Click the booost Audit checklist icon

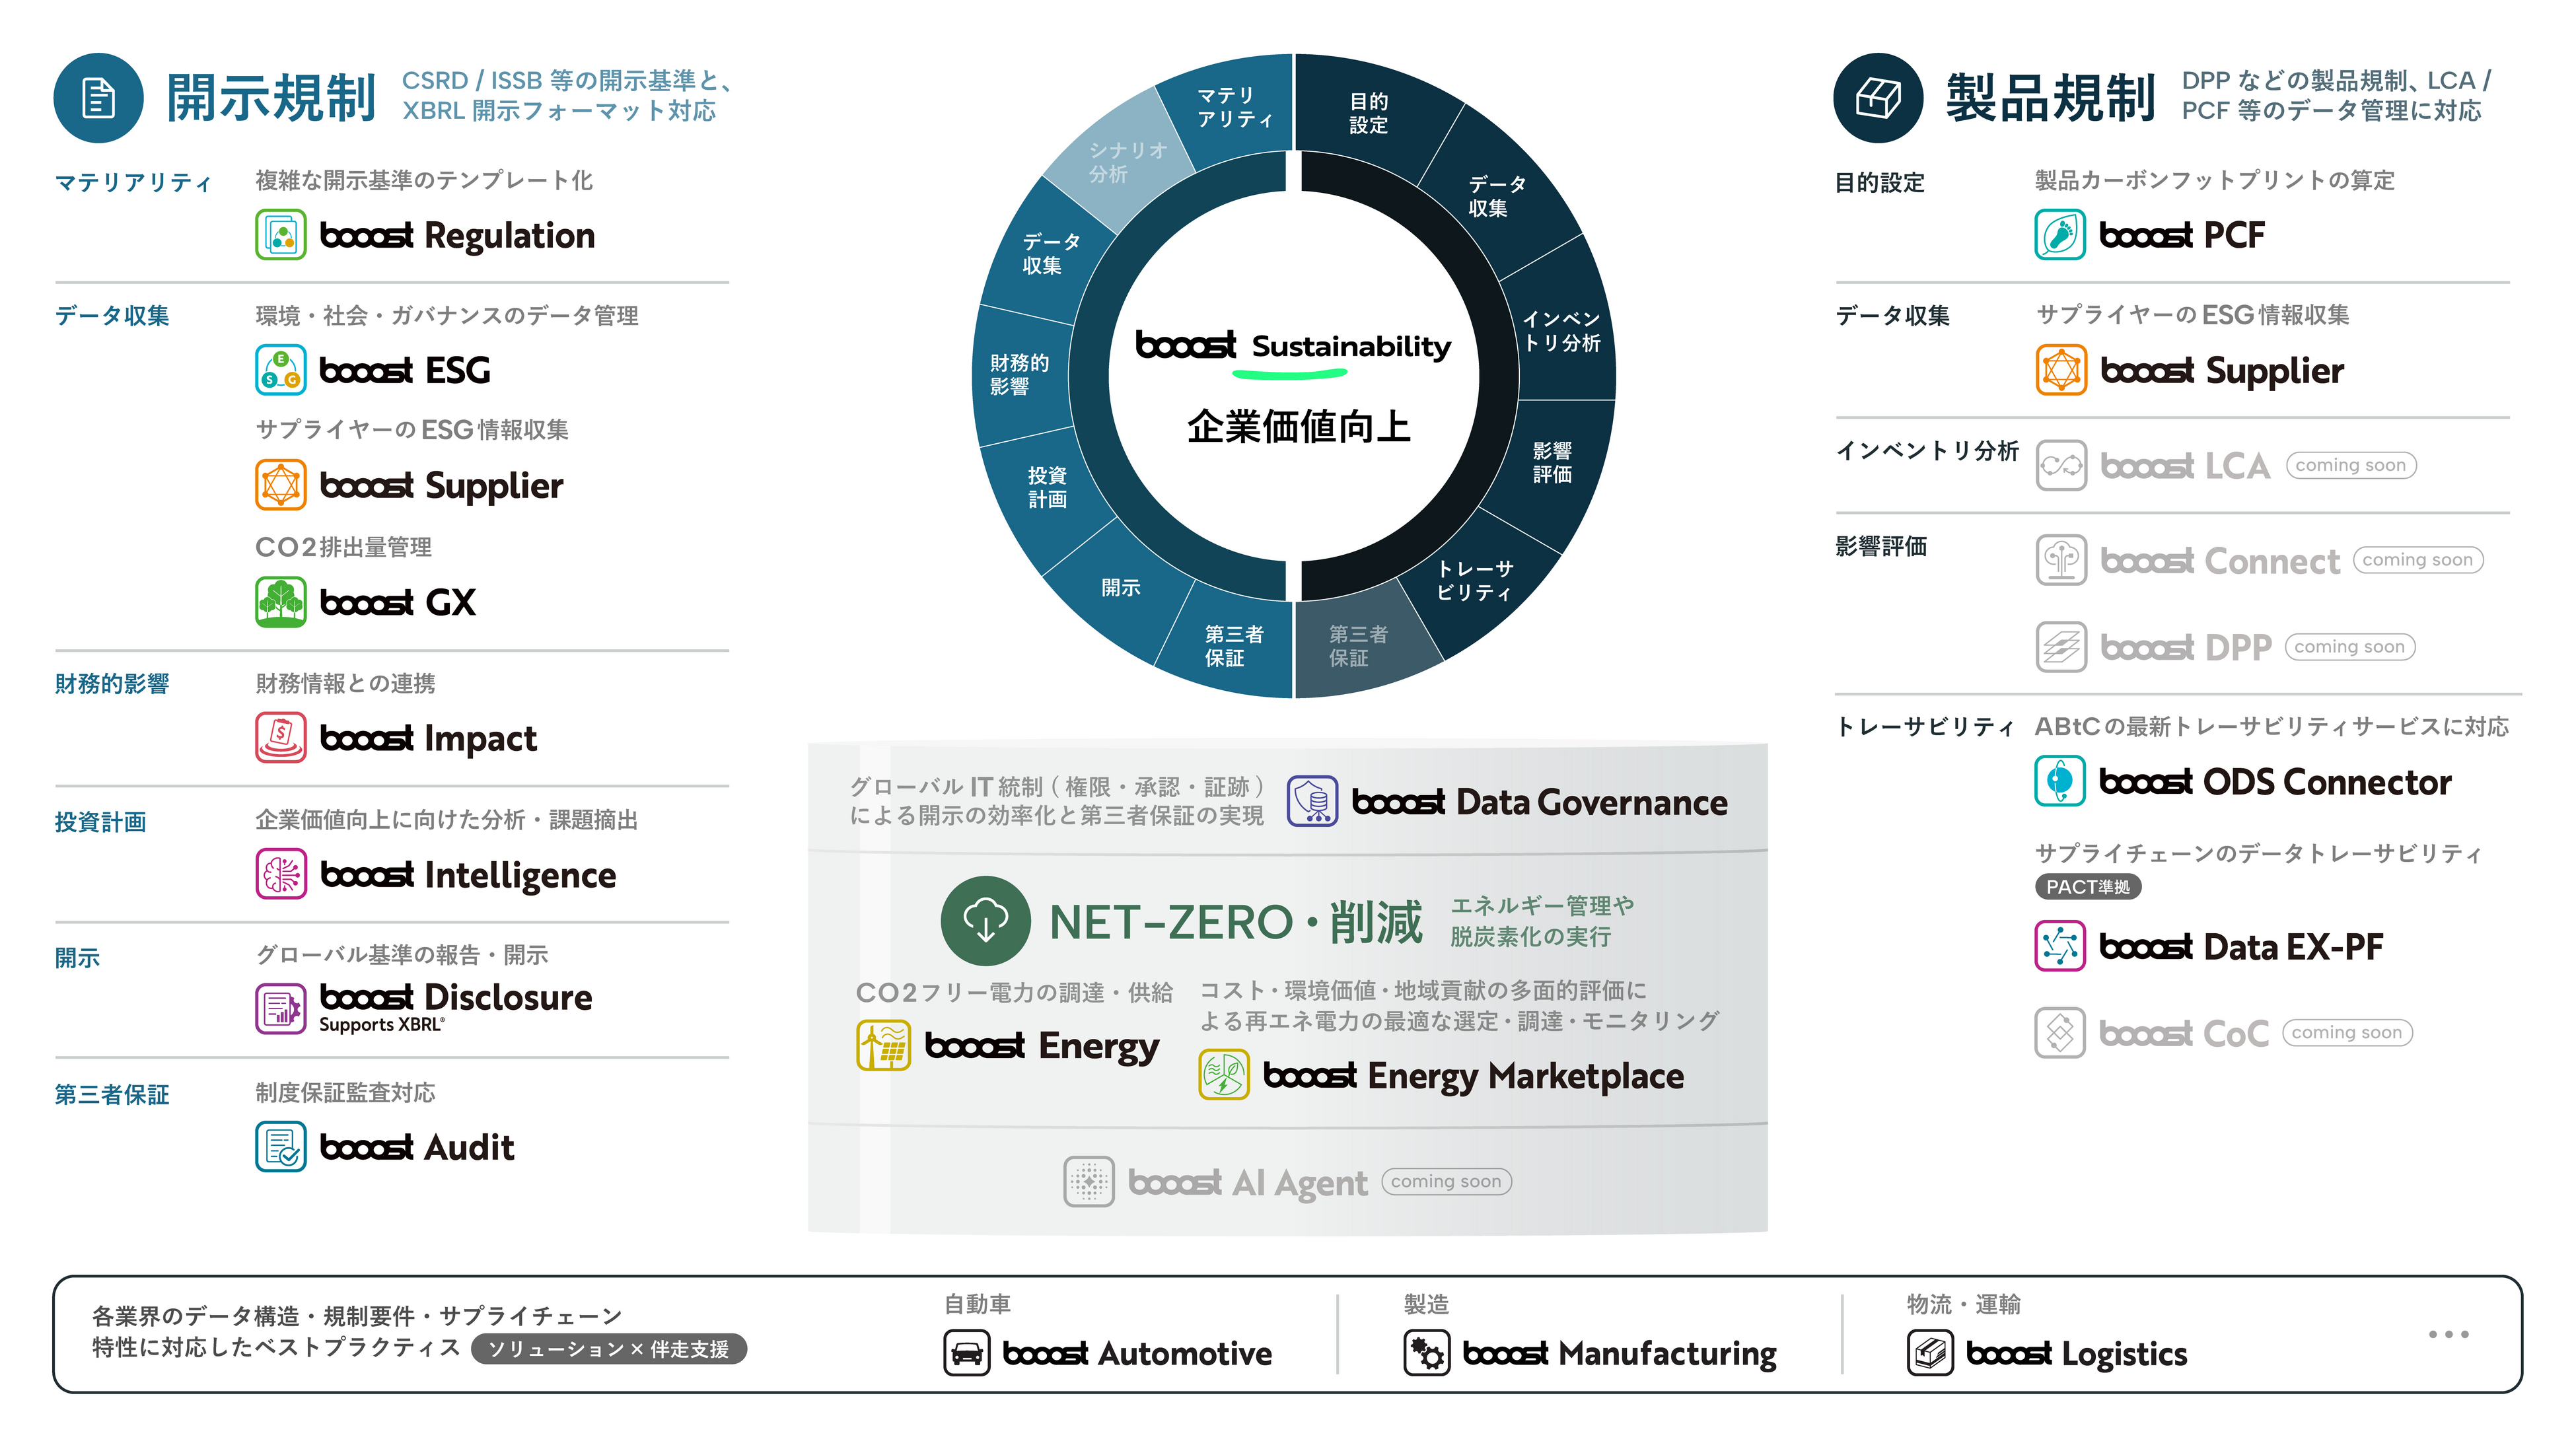[281, 1147]
